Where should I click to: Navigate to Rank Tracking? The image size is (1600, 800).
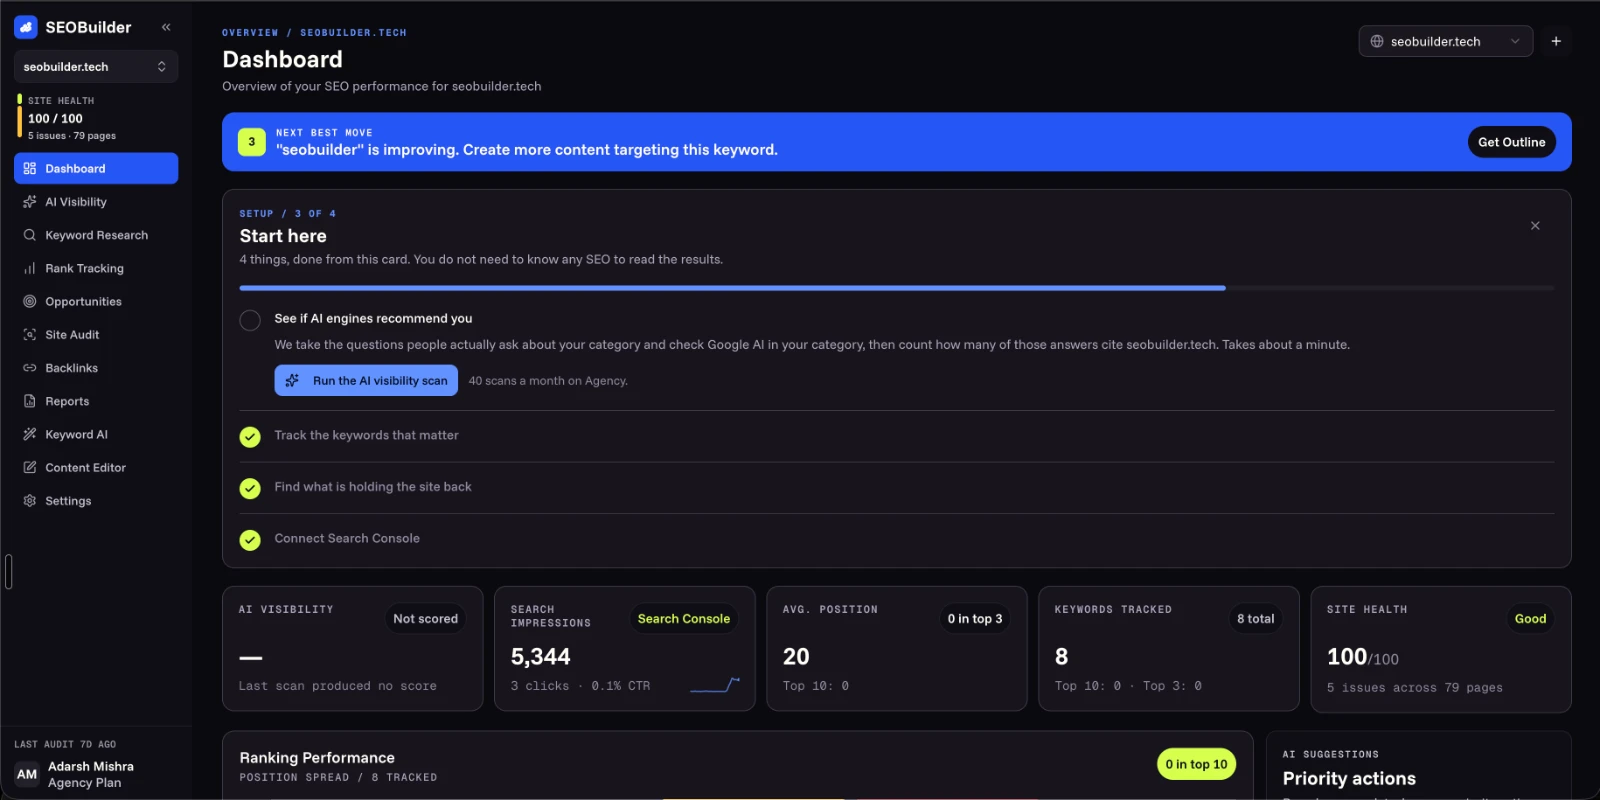(x=96, y=268)
